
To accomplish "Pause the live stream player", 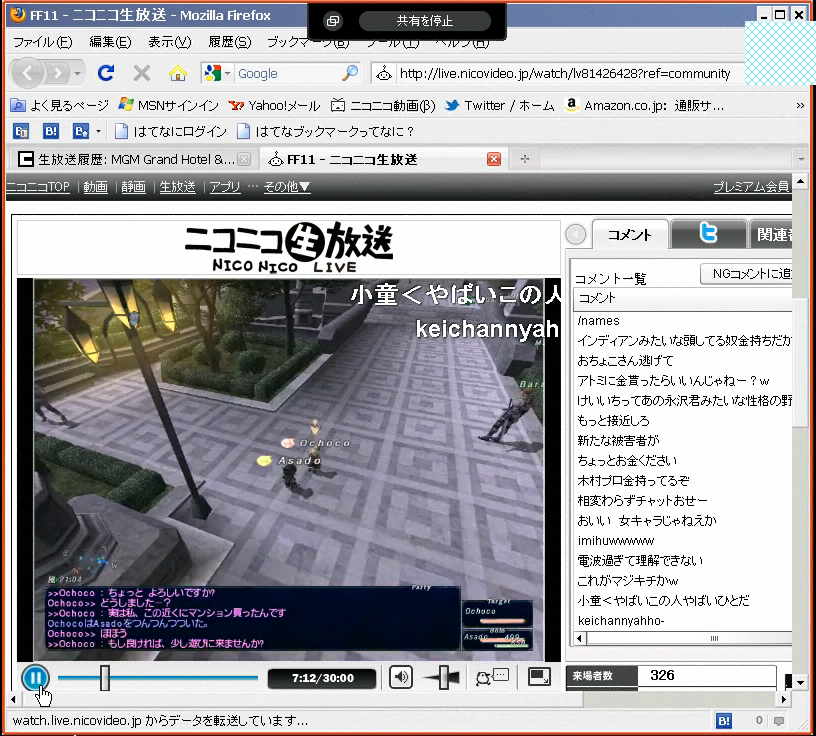I will click(35, 677).
